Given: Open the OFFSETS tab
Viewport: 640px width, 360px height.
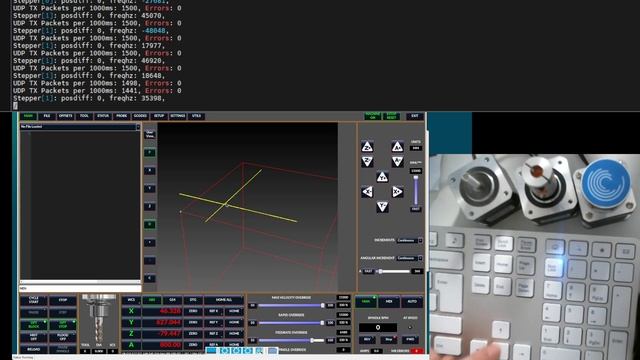Looking at the screenshot, I should (x=65, y=116).
